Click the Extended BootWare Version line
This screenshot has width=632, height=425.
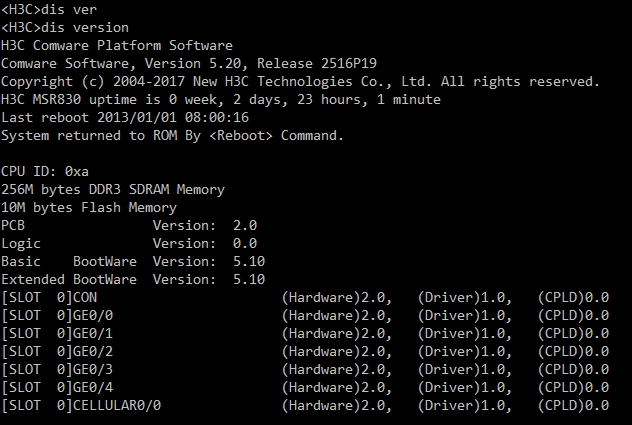coord(132,279)
